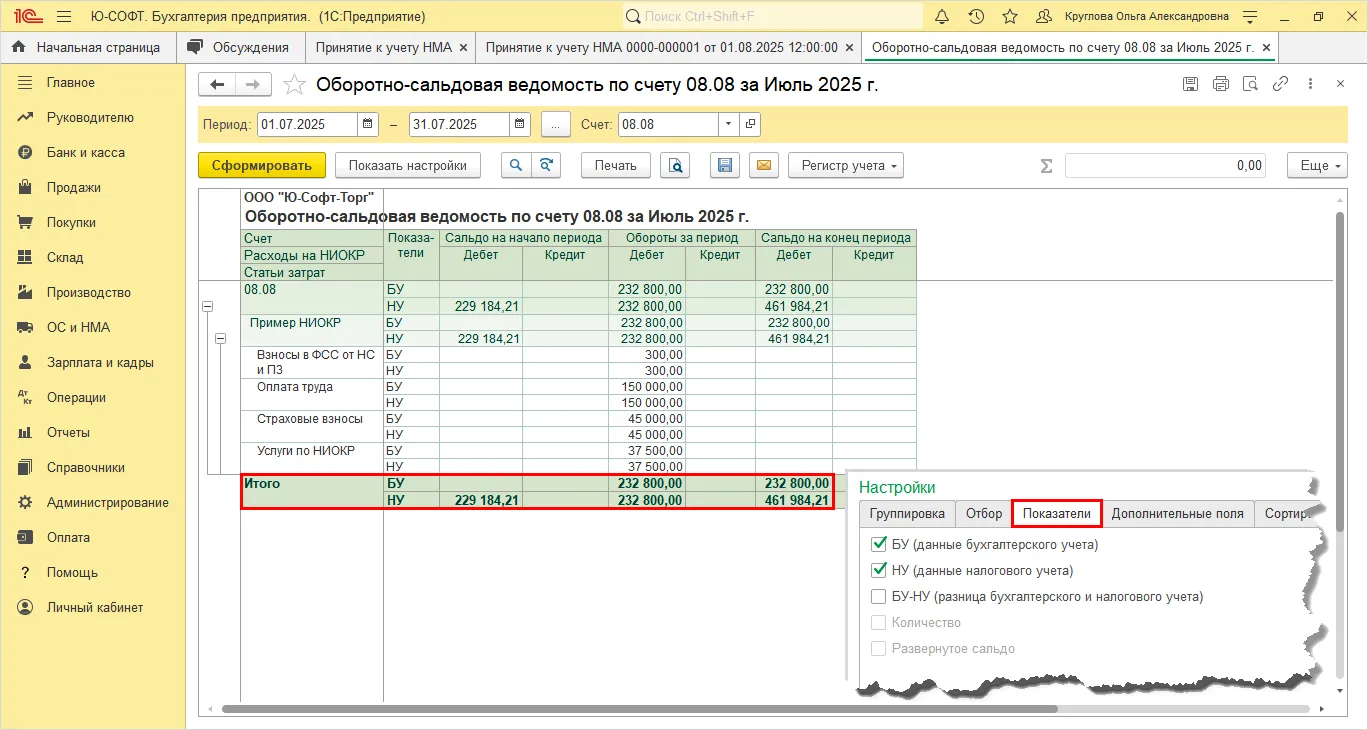Enable БУ-НУ difference checkbox
Viewport: 1368px width, 730px height.
[879, 597]
